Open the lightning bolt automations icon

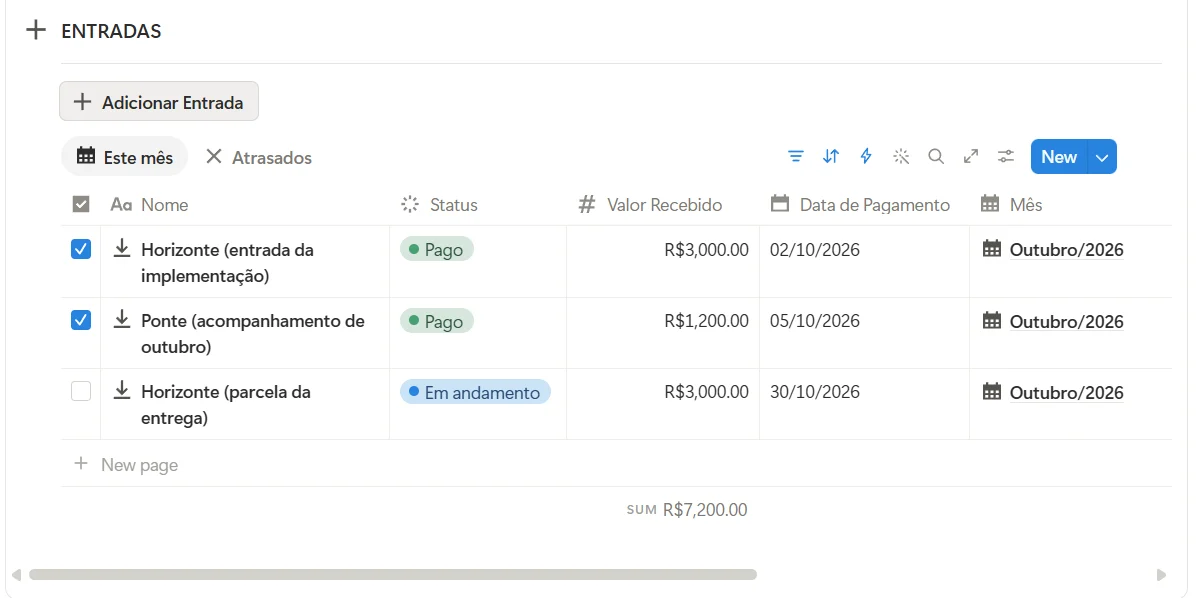866,156
